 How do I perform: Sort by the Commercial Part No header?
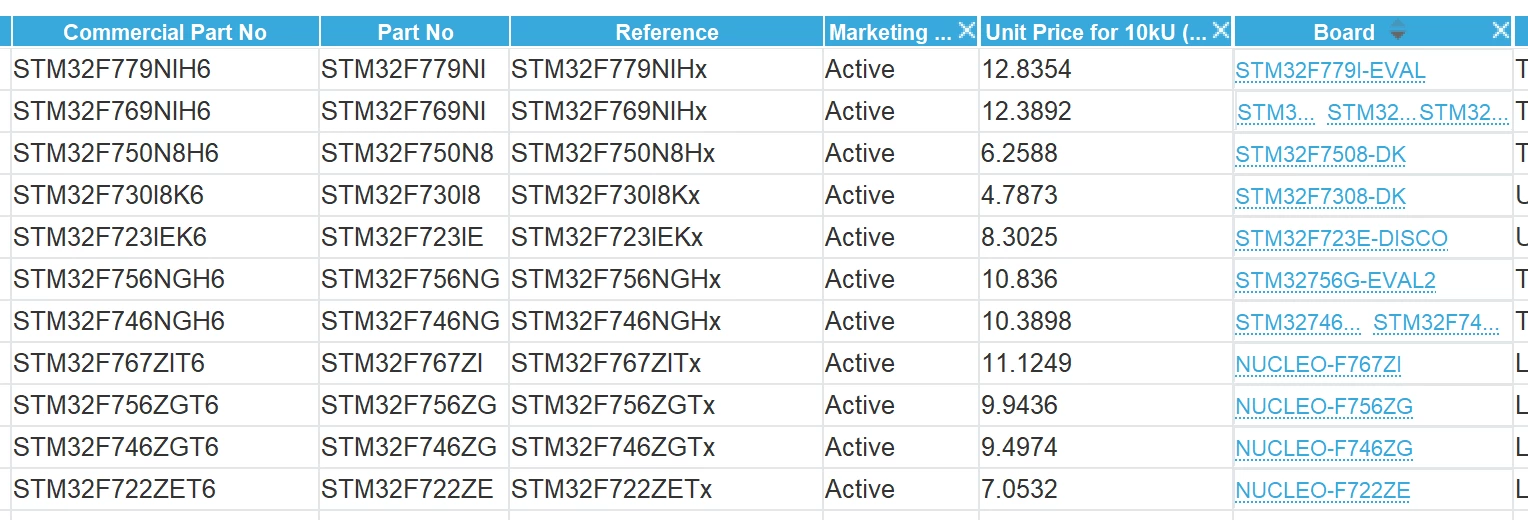click(165, 32)
